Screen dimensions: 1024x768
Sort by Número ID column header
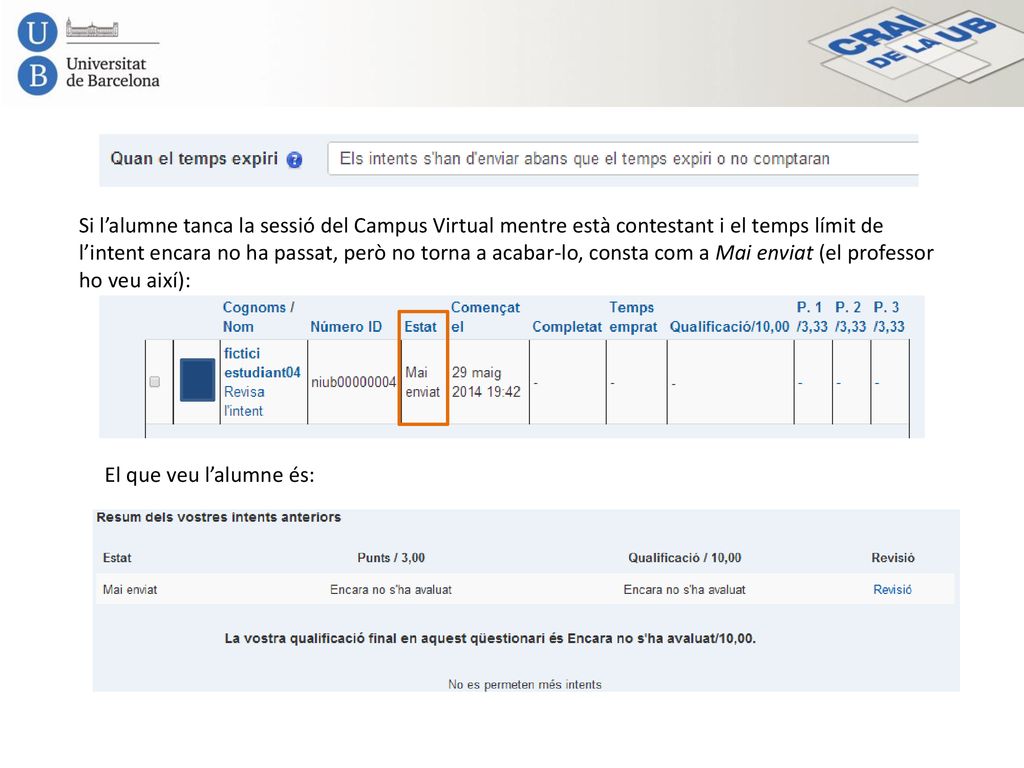tap(346, 327)
